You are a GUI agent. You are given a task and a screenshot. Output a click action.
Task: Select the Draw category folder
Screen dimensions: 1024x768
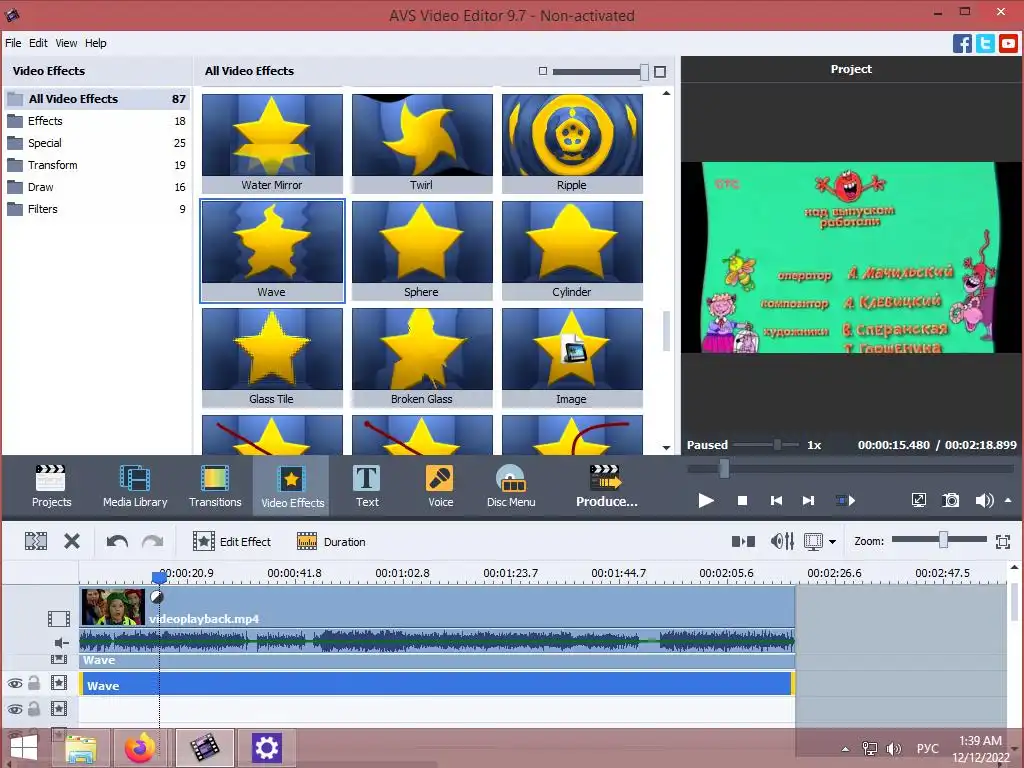[97, 187]
